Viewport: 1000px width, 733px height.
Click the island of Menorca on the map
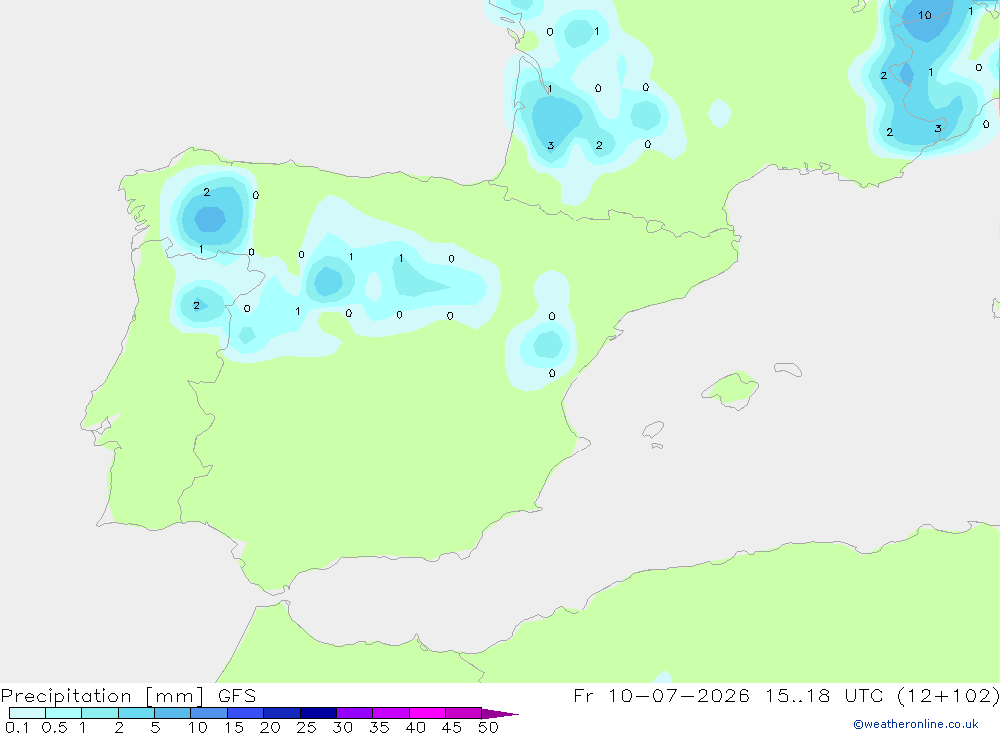click(788, 369)
